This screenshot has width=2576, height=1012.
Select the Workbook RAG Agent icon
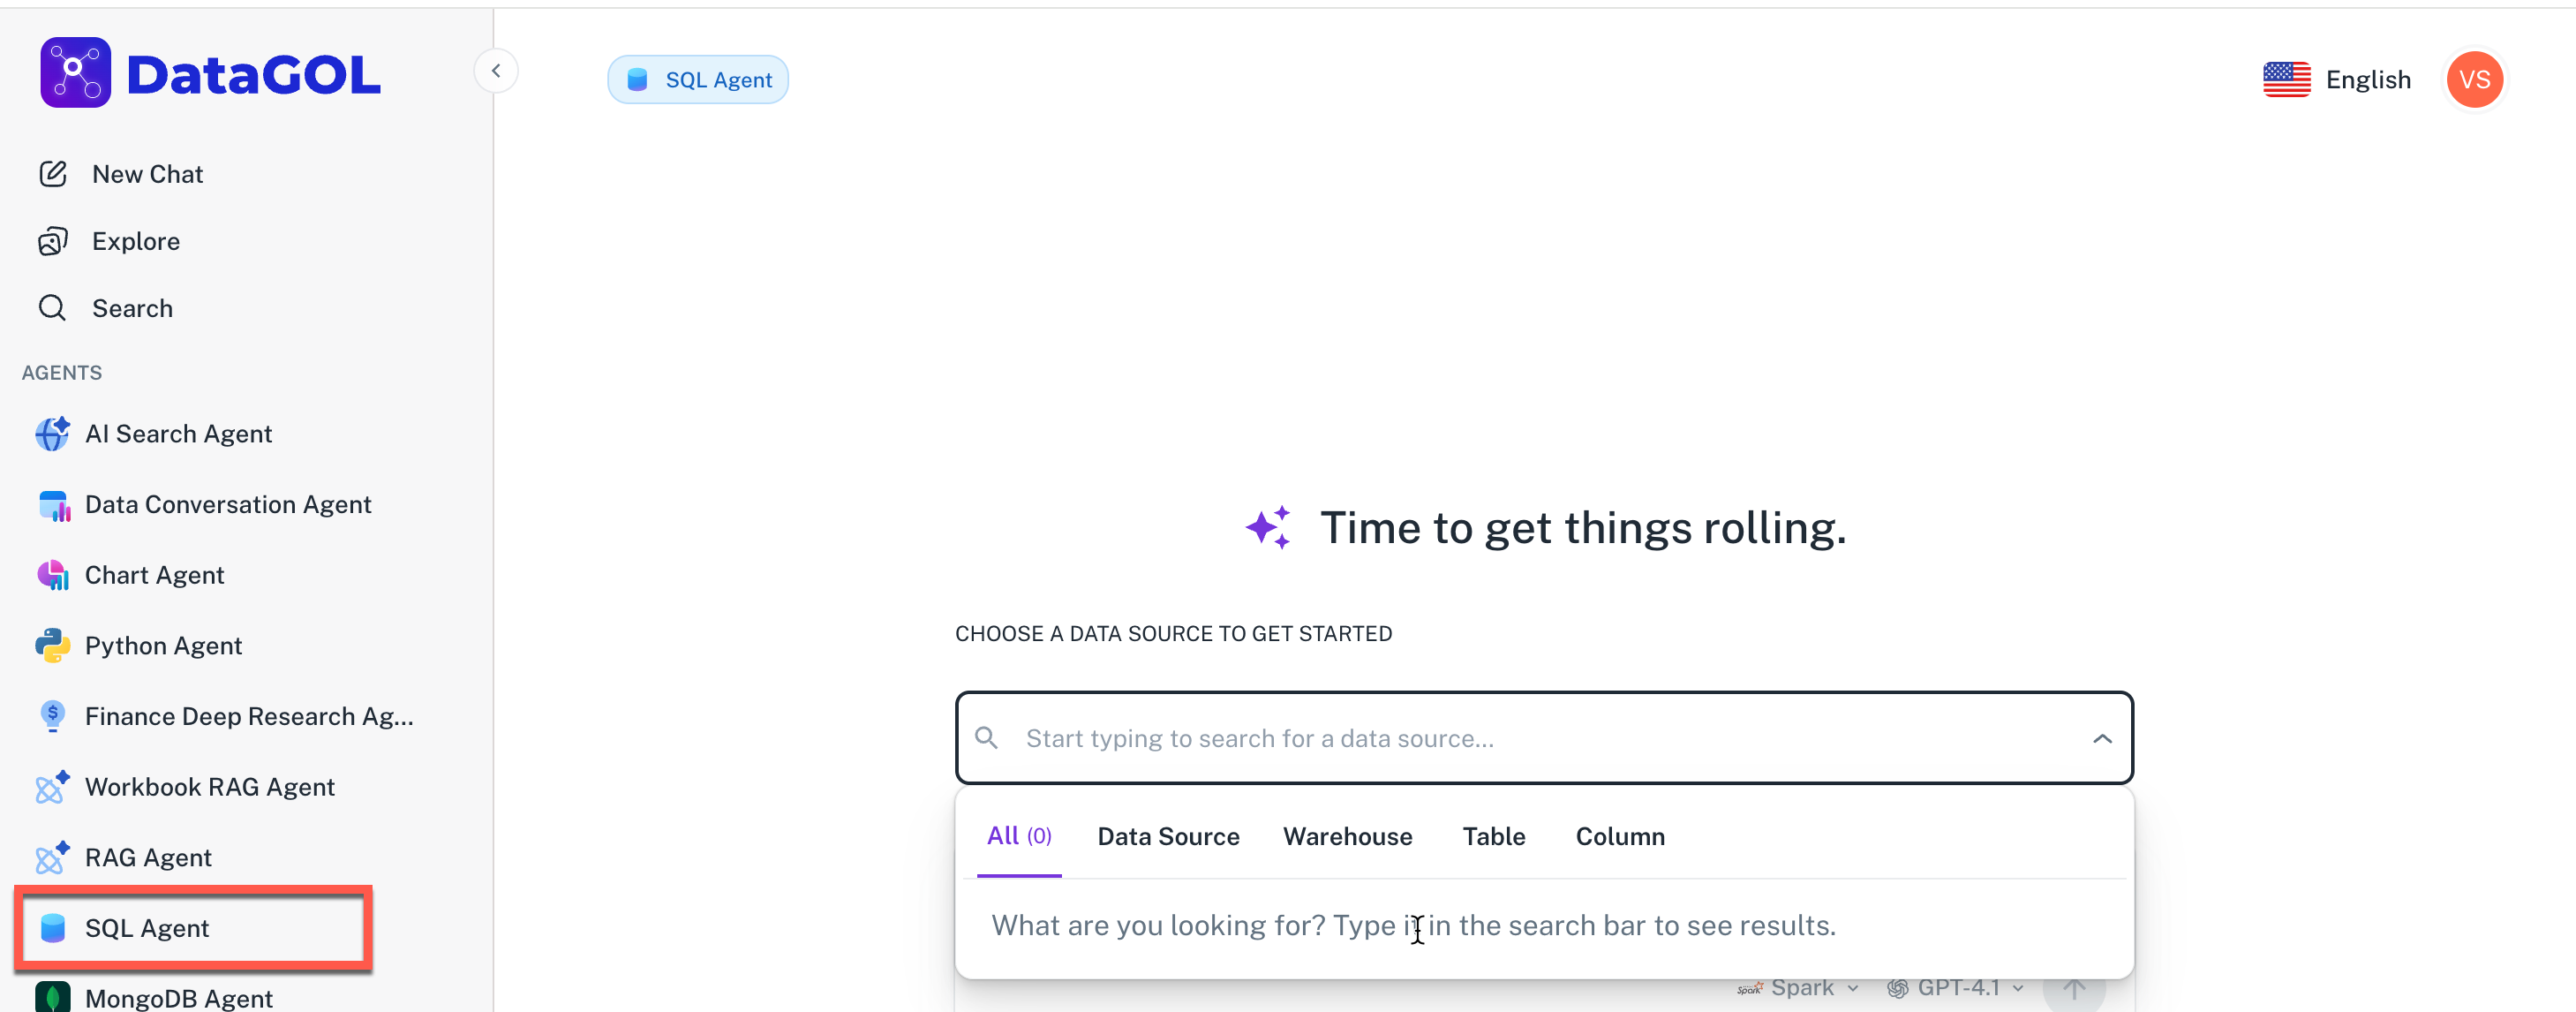(52, 787)
